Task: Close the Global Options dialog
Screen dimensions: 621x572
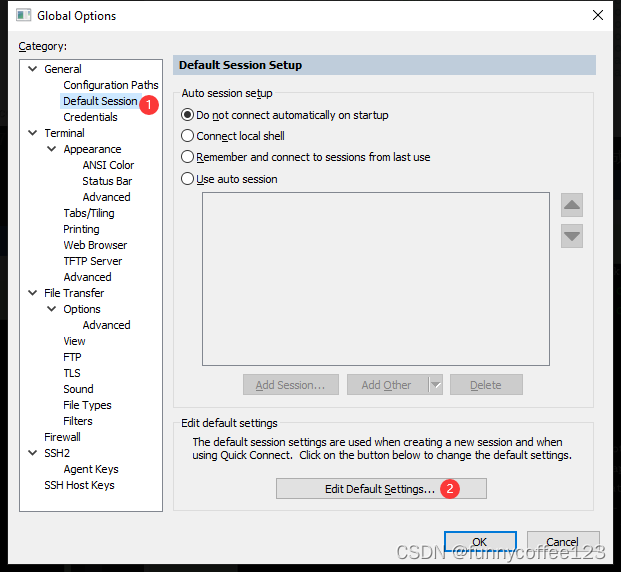Action: 598,15
